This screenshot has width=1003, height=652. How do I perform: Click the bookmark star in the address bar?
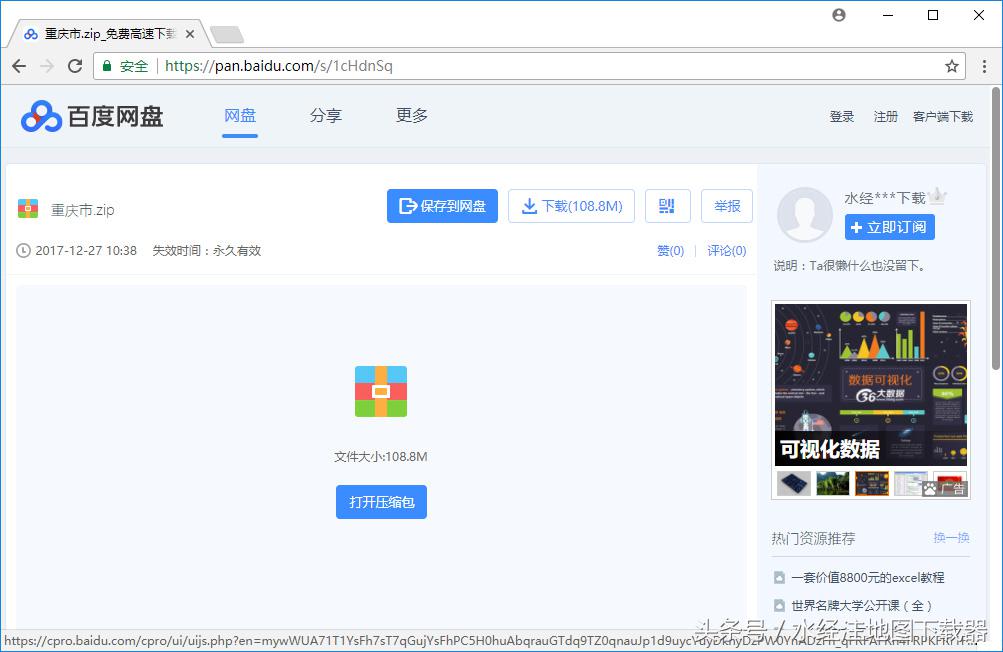tap(951, 66)
